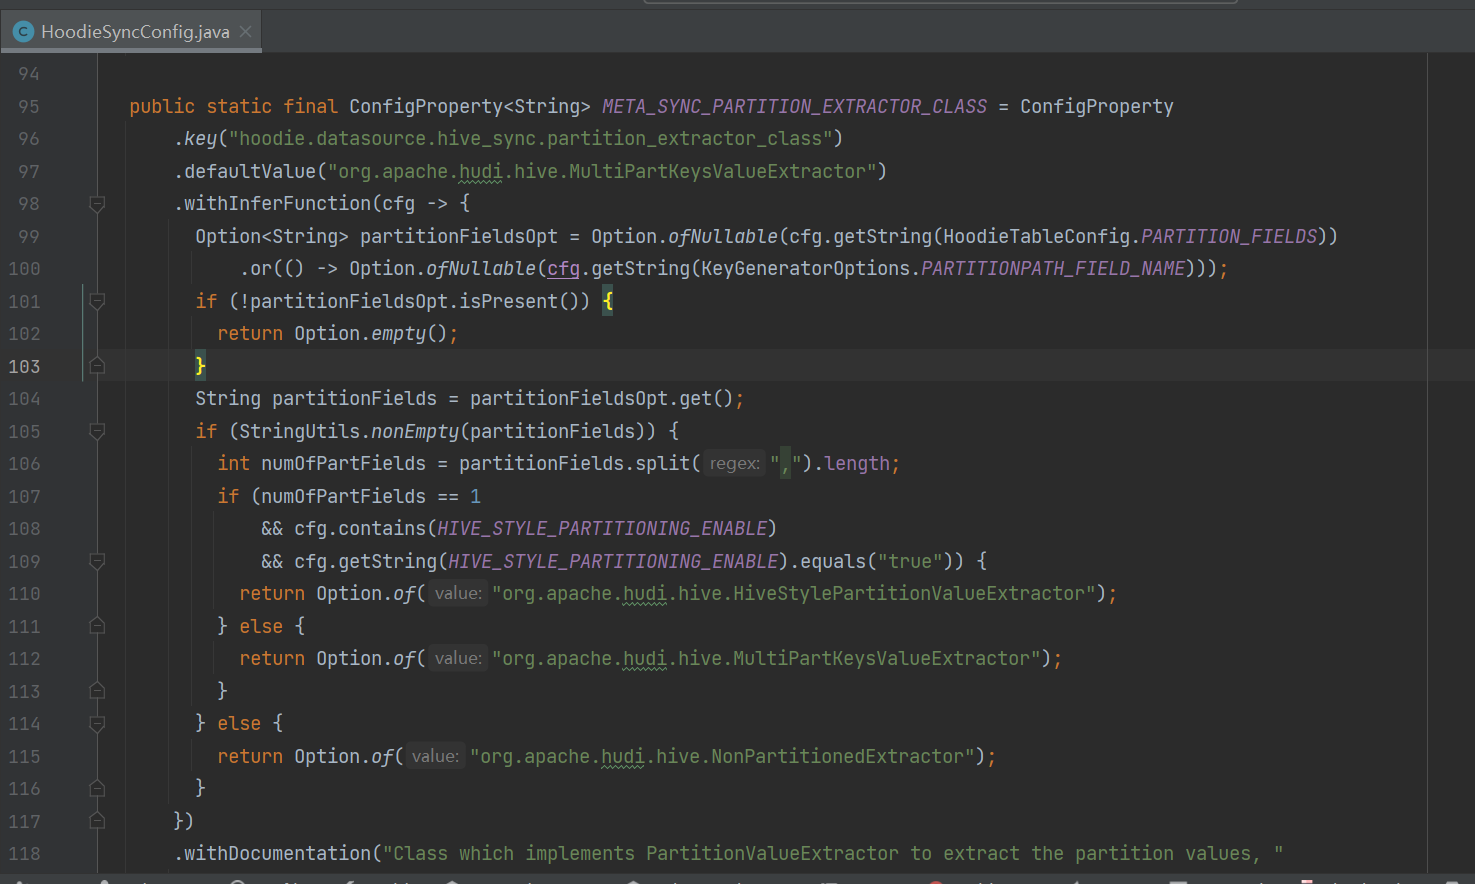Collapse the withInferFunction lambda fold marker on line 98
Viewport: 1475px width, 884px height.
(x=97, y=204)
